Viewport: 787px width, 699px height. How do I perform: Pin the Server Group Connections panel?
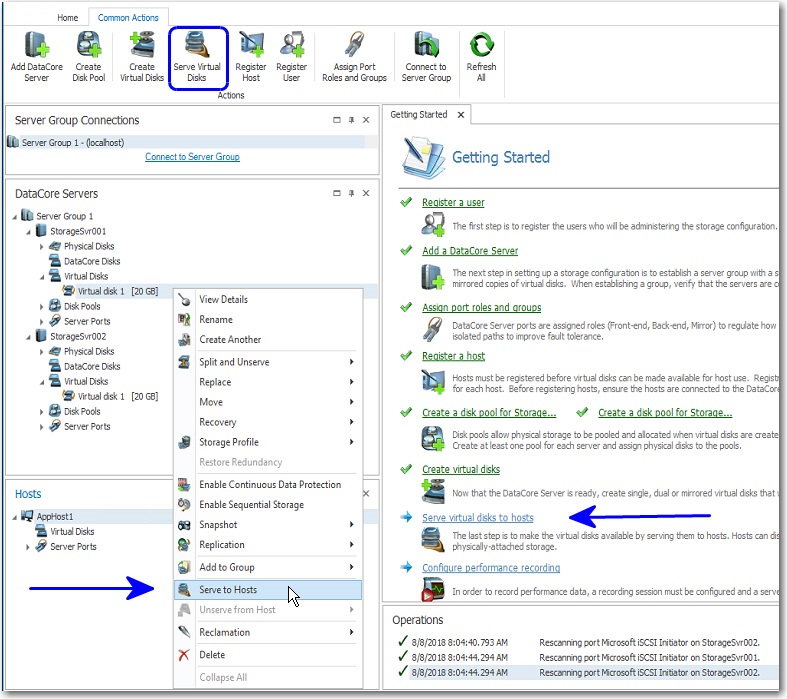(x=351, y=121)
